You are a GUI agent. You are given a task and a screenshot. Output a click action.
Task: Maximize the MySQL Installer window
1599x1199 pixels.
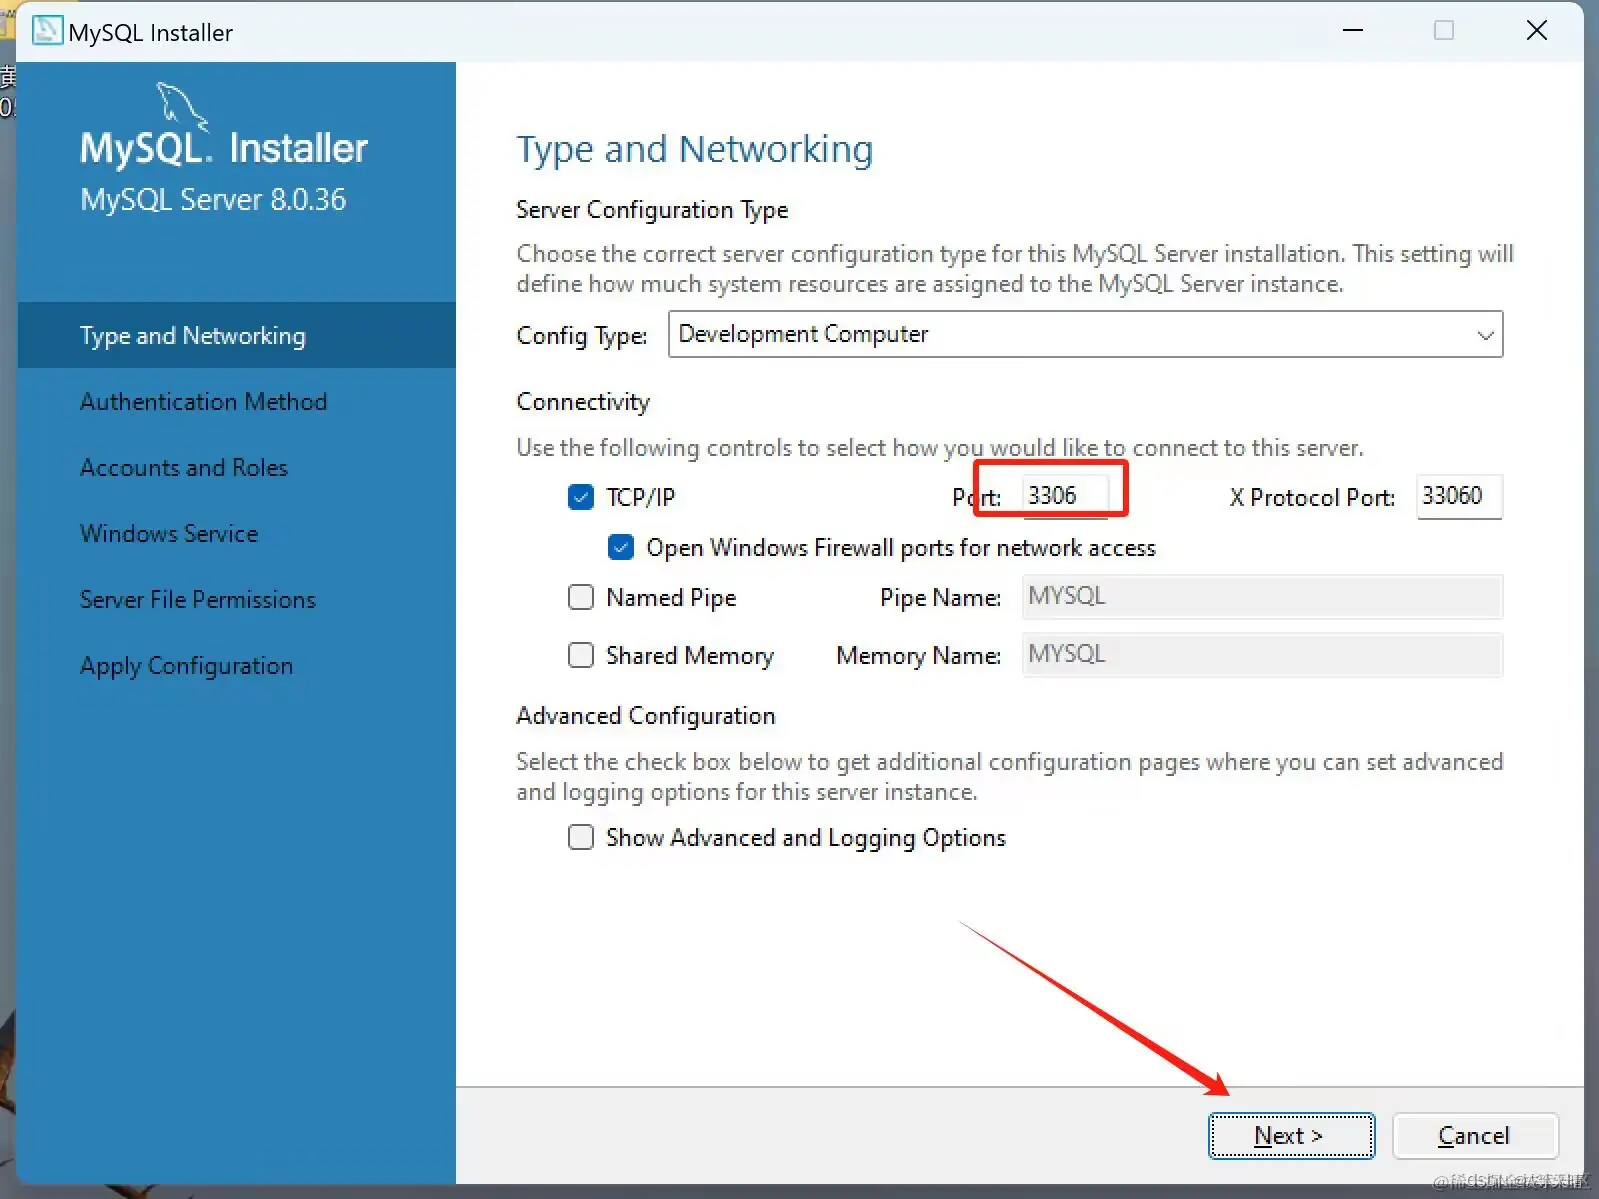tap(1444, 31)
